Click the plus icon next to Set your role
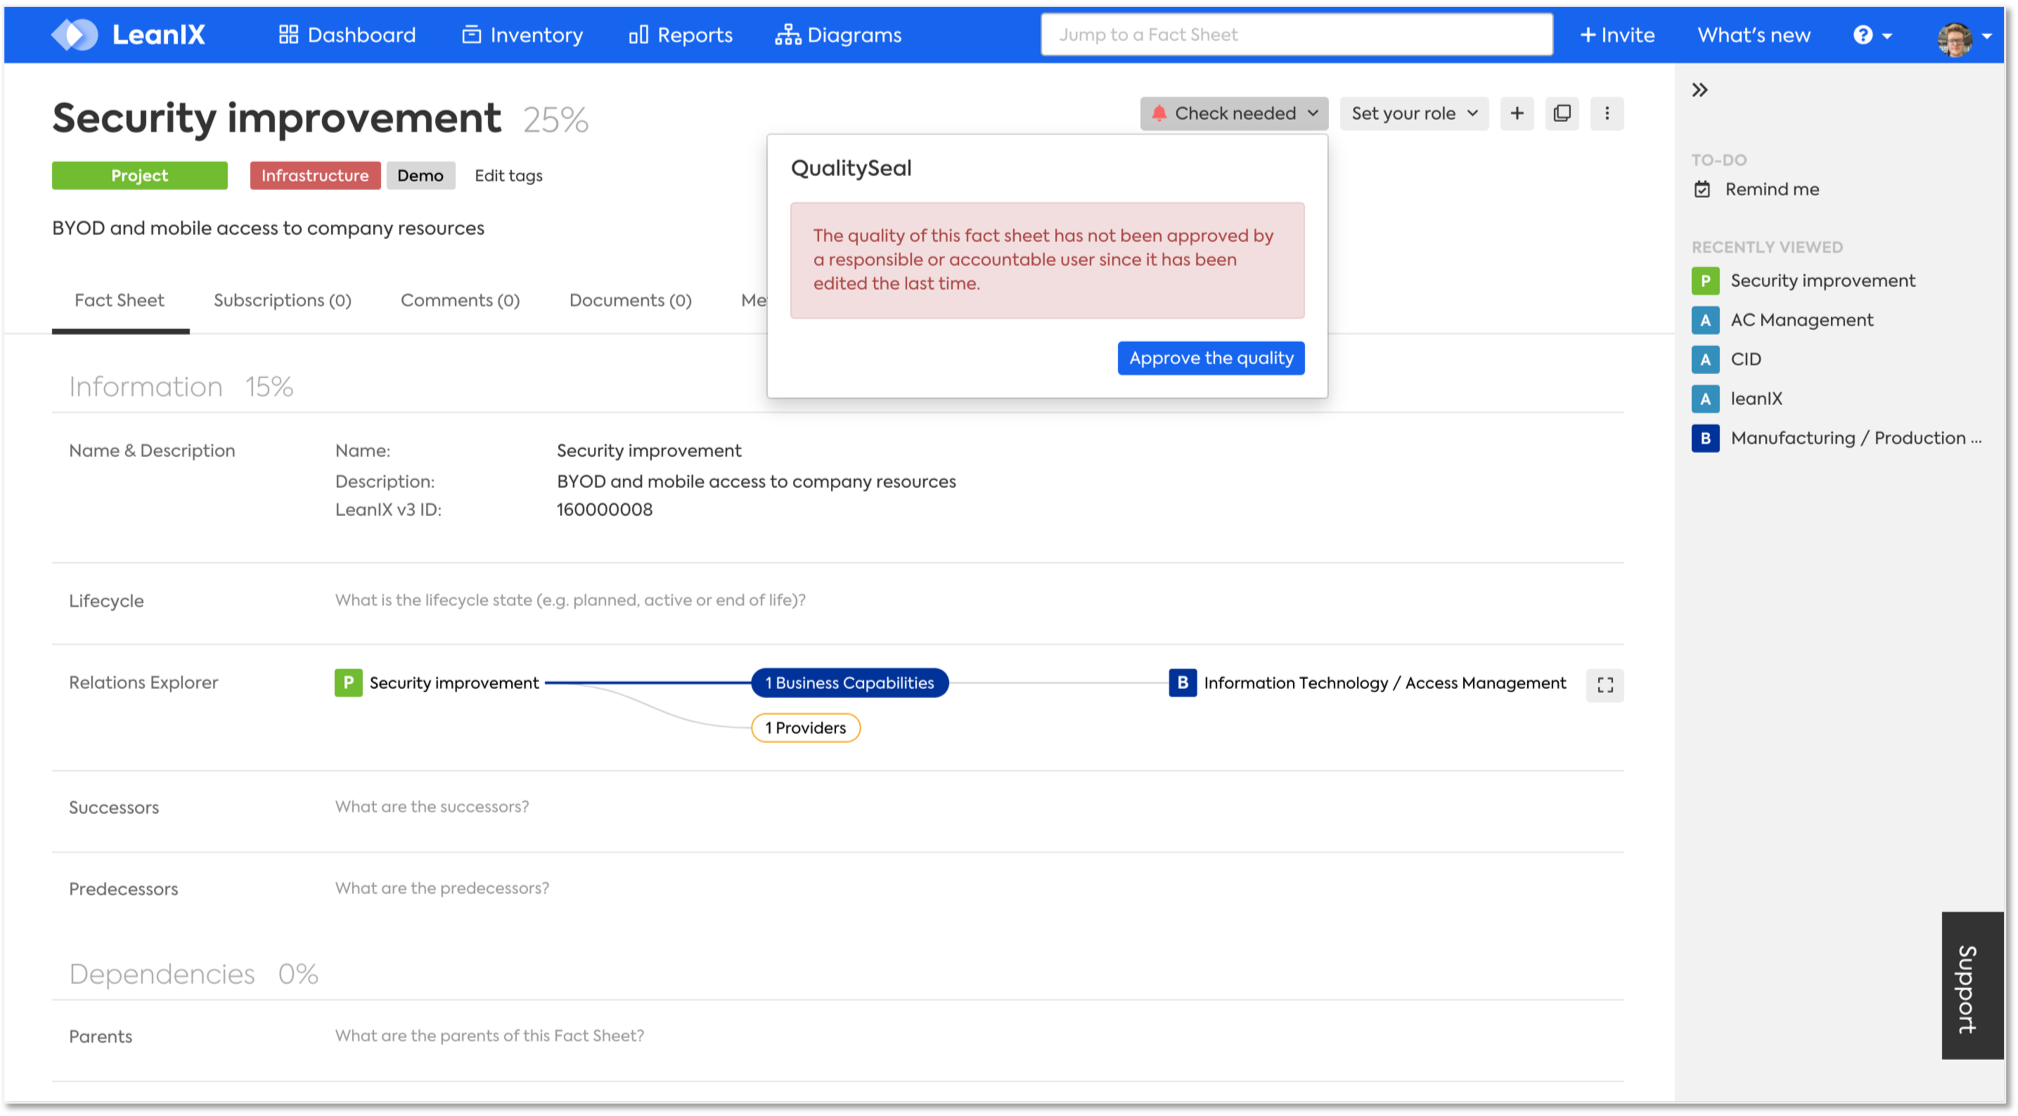This screenshot has width=2018, height=1116. click(x=1516, y=114)
